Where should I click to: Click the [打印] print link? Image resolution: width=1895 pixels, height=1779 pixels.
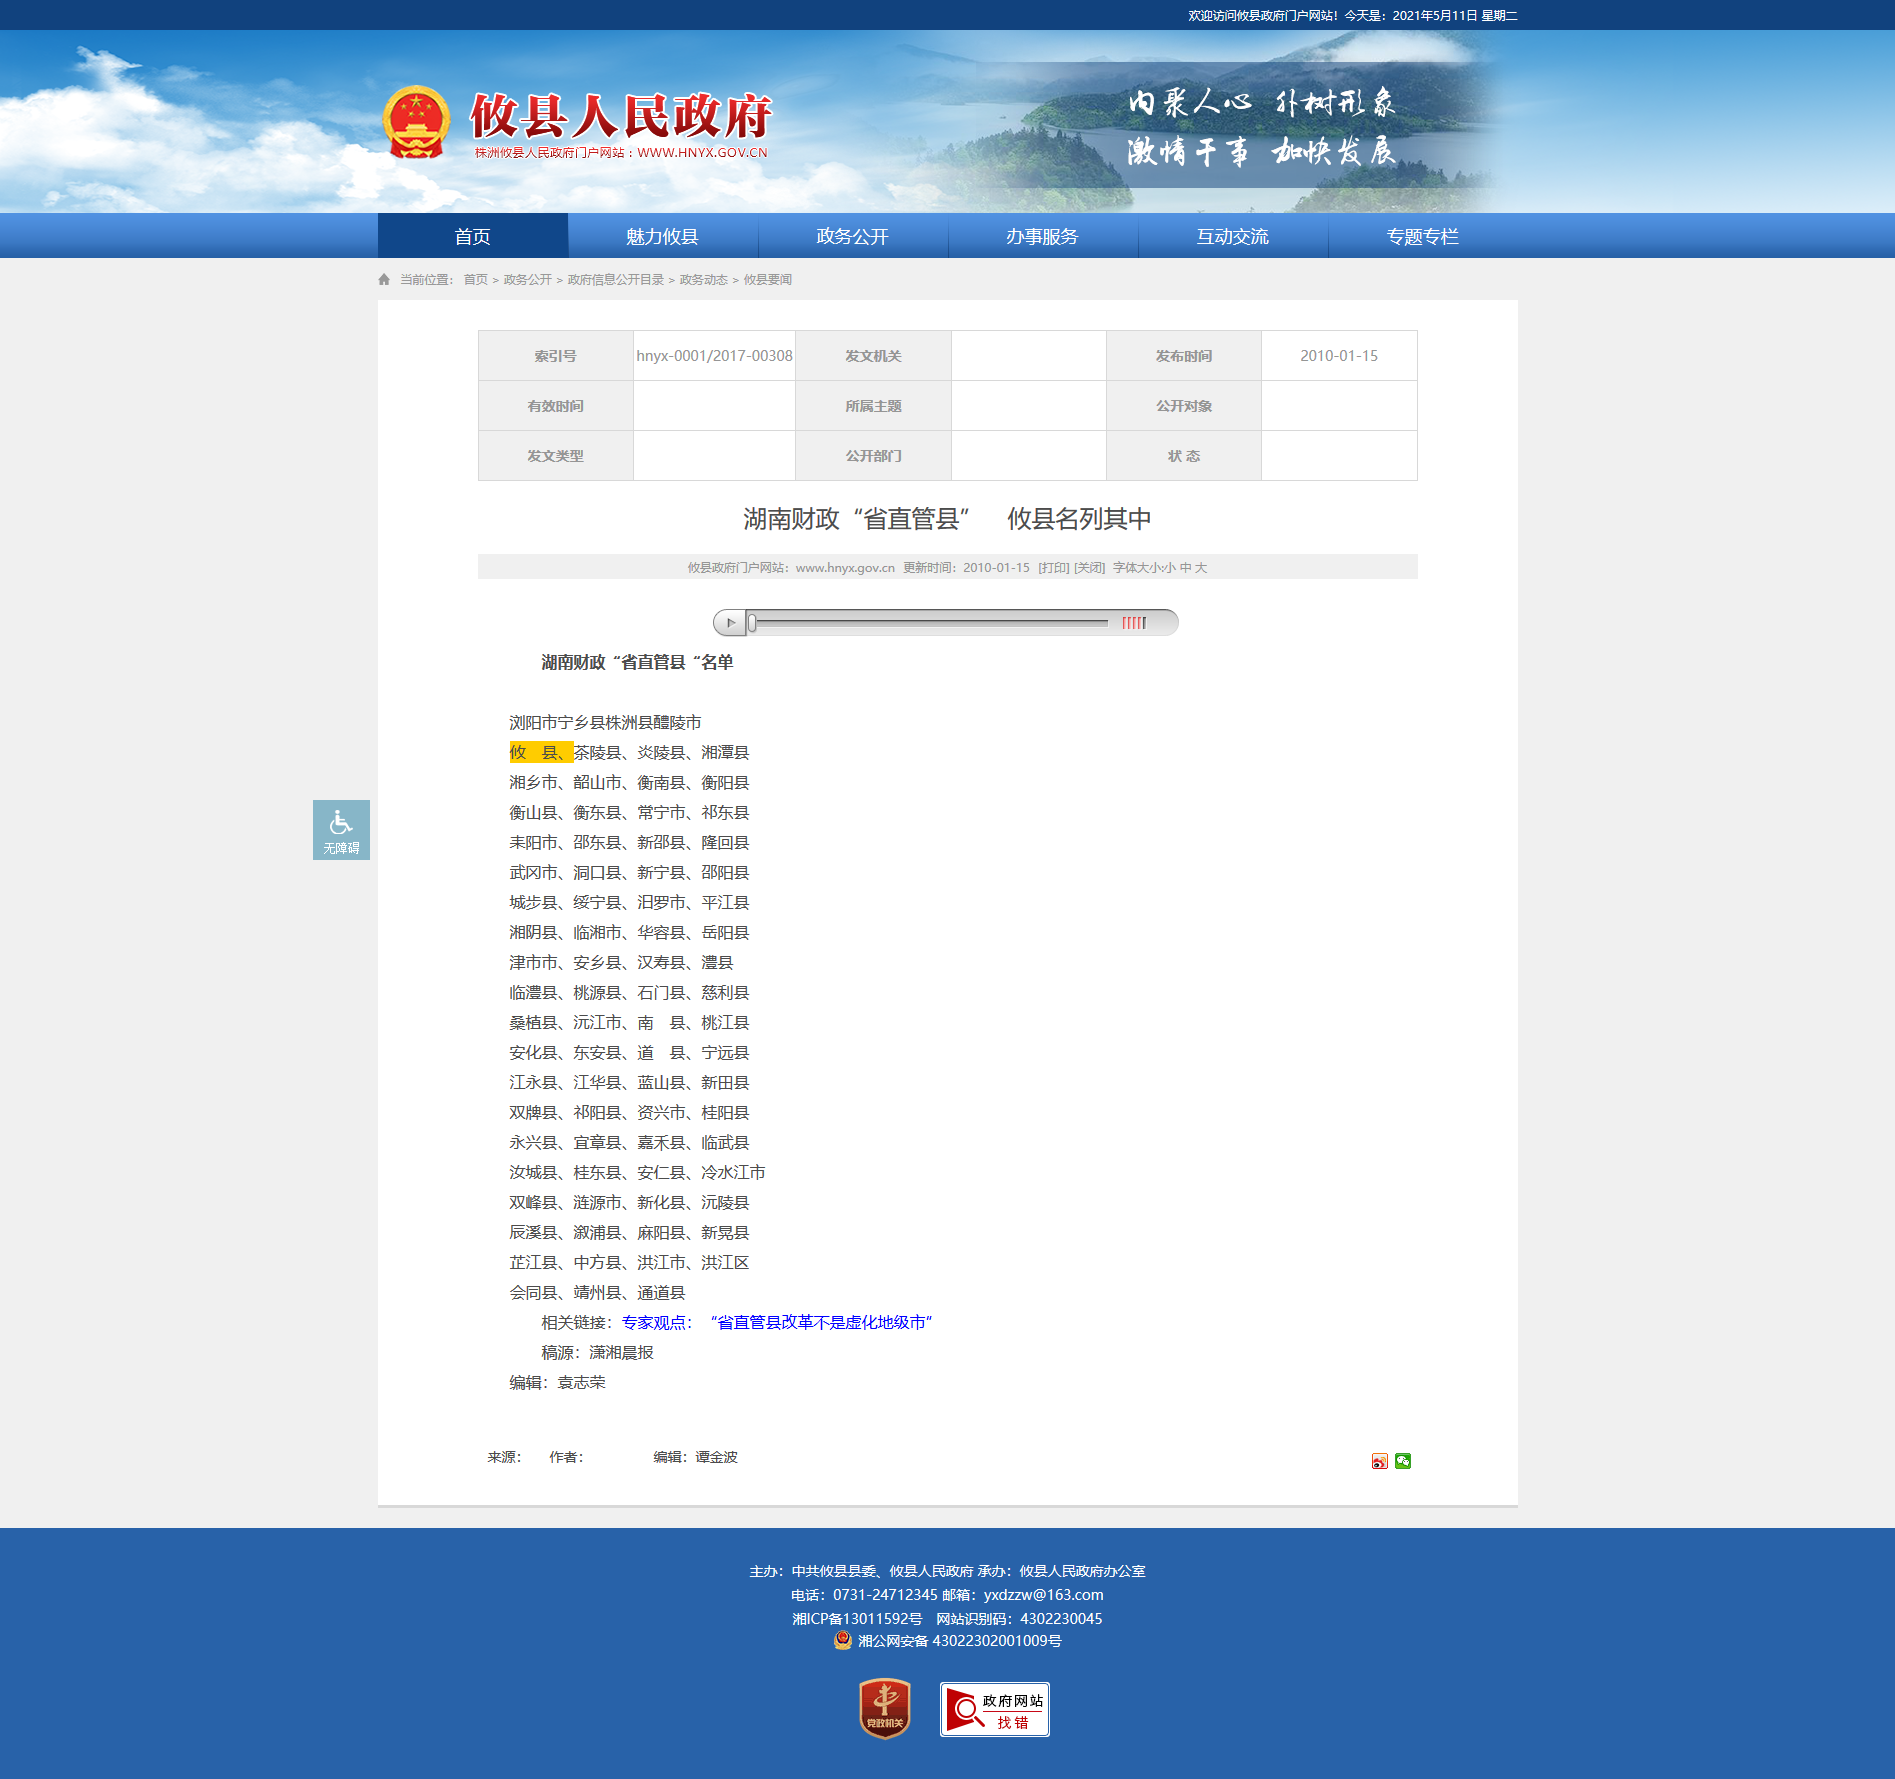pos(1053,568)
